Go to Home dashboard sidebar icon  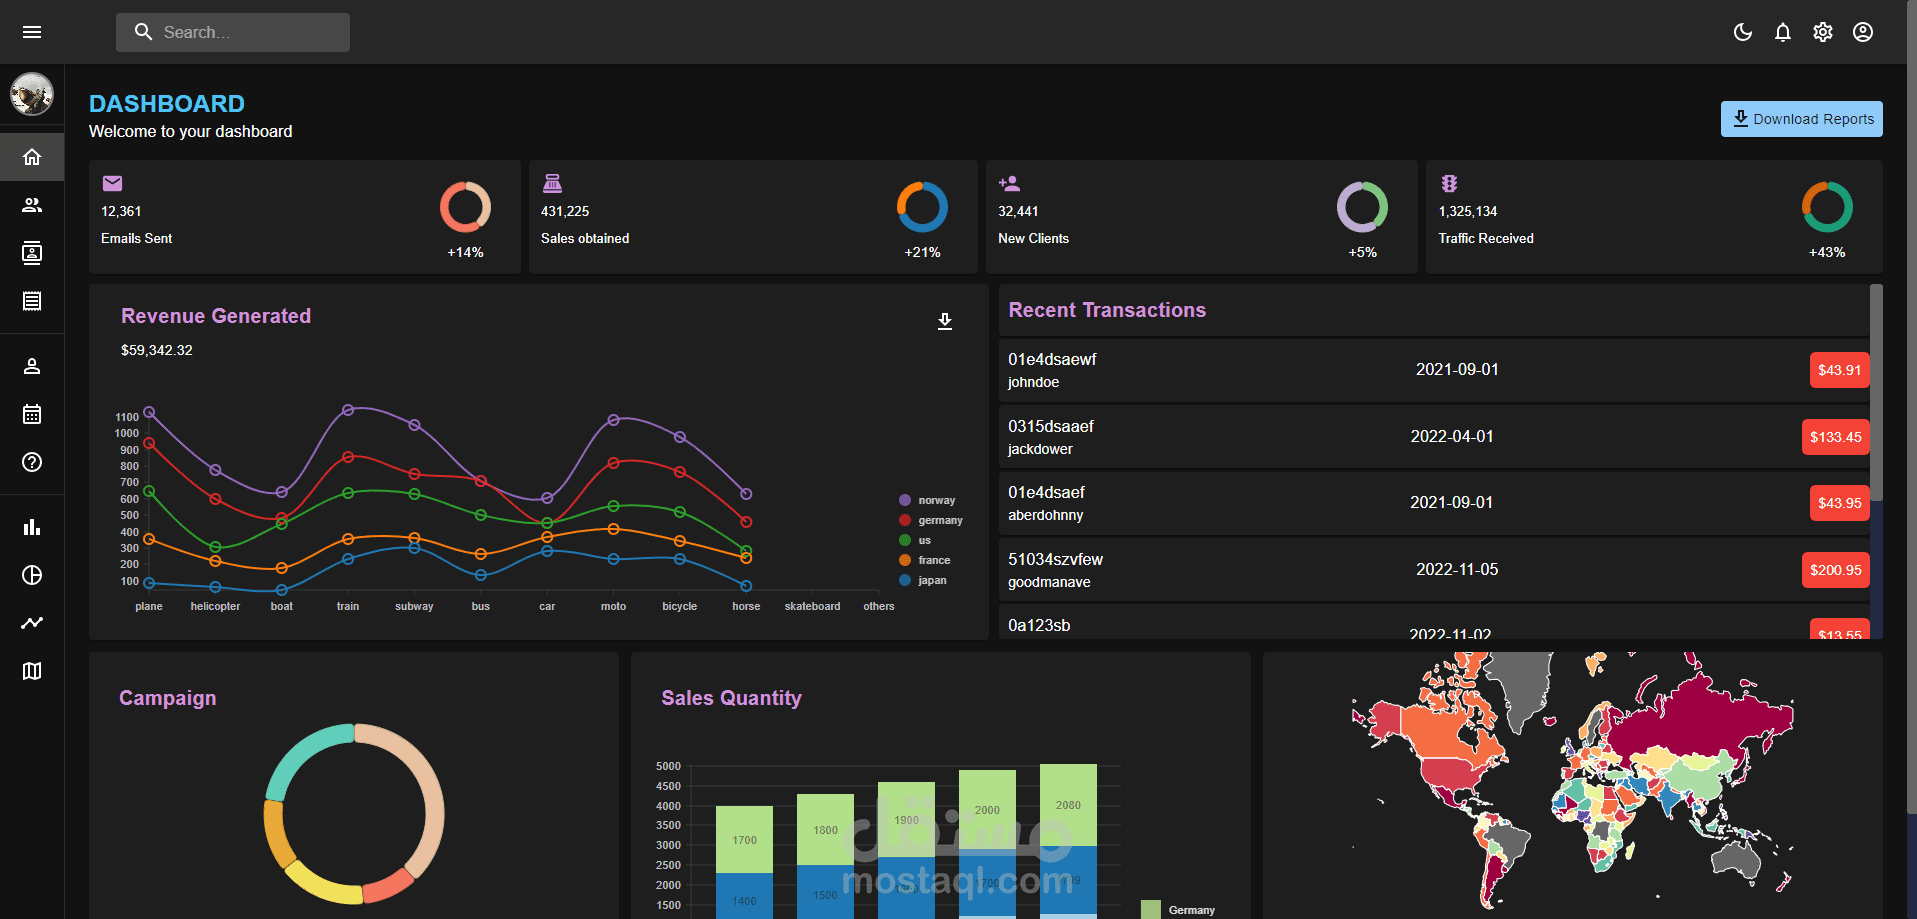(32, 157)
